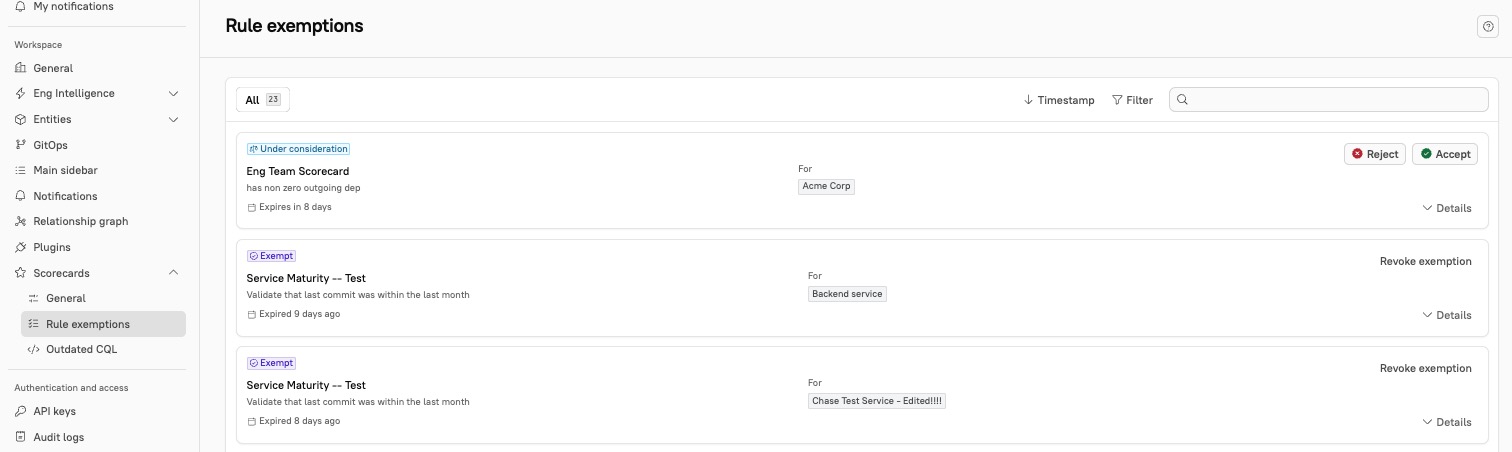This screenshot has height=452, width=1512.
Task: Click the lightning bolt Eng Intelligence icon
Action: (20, 93)
